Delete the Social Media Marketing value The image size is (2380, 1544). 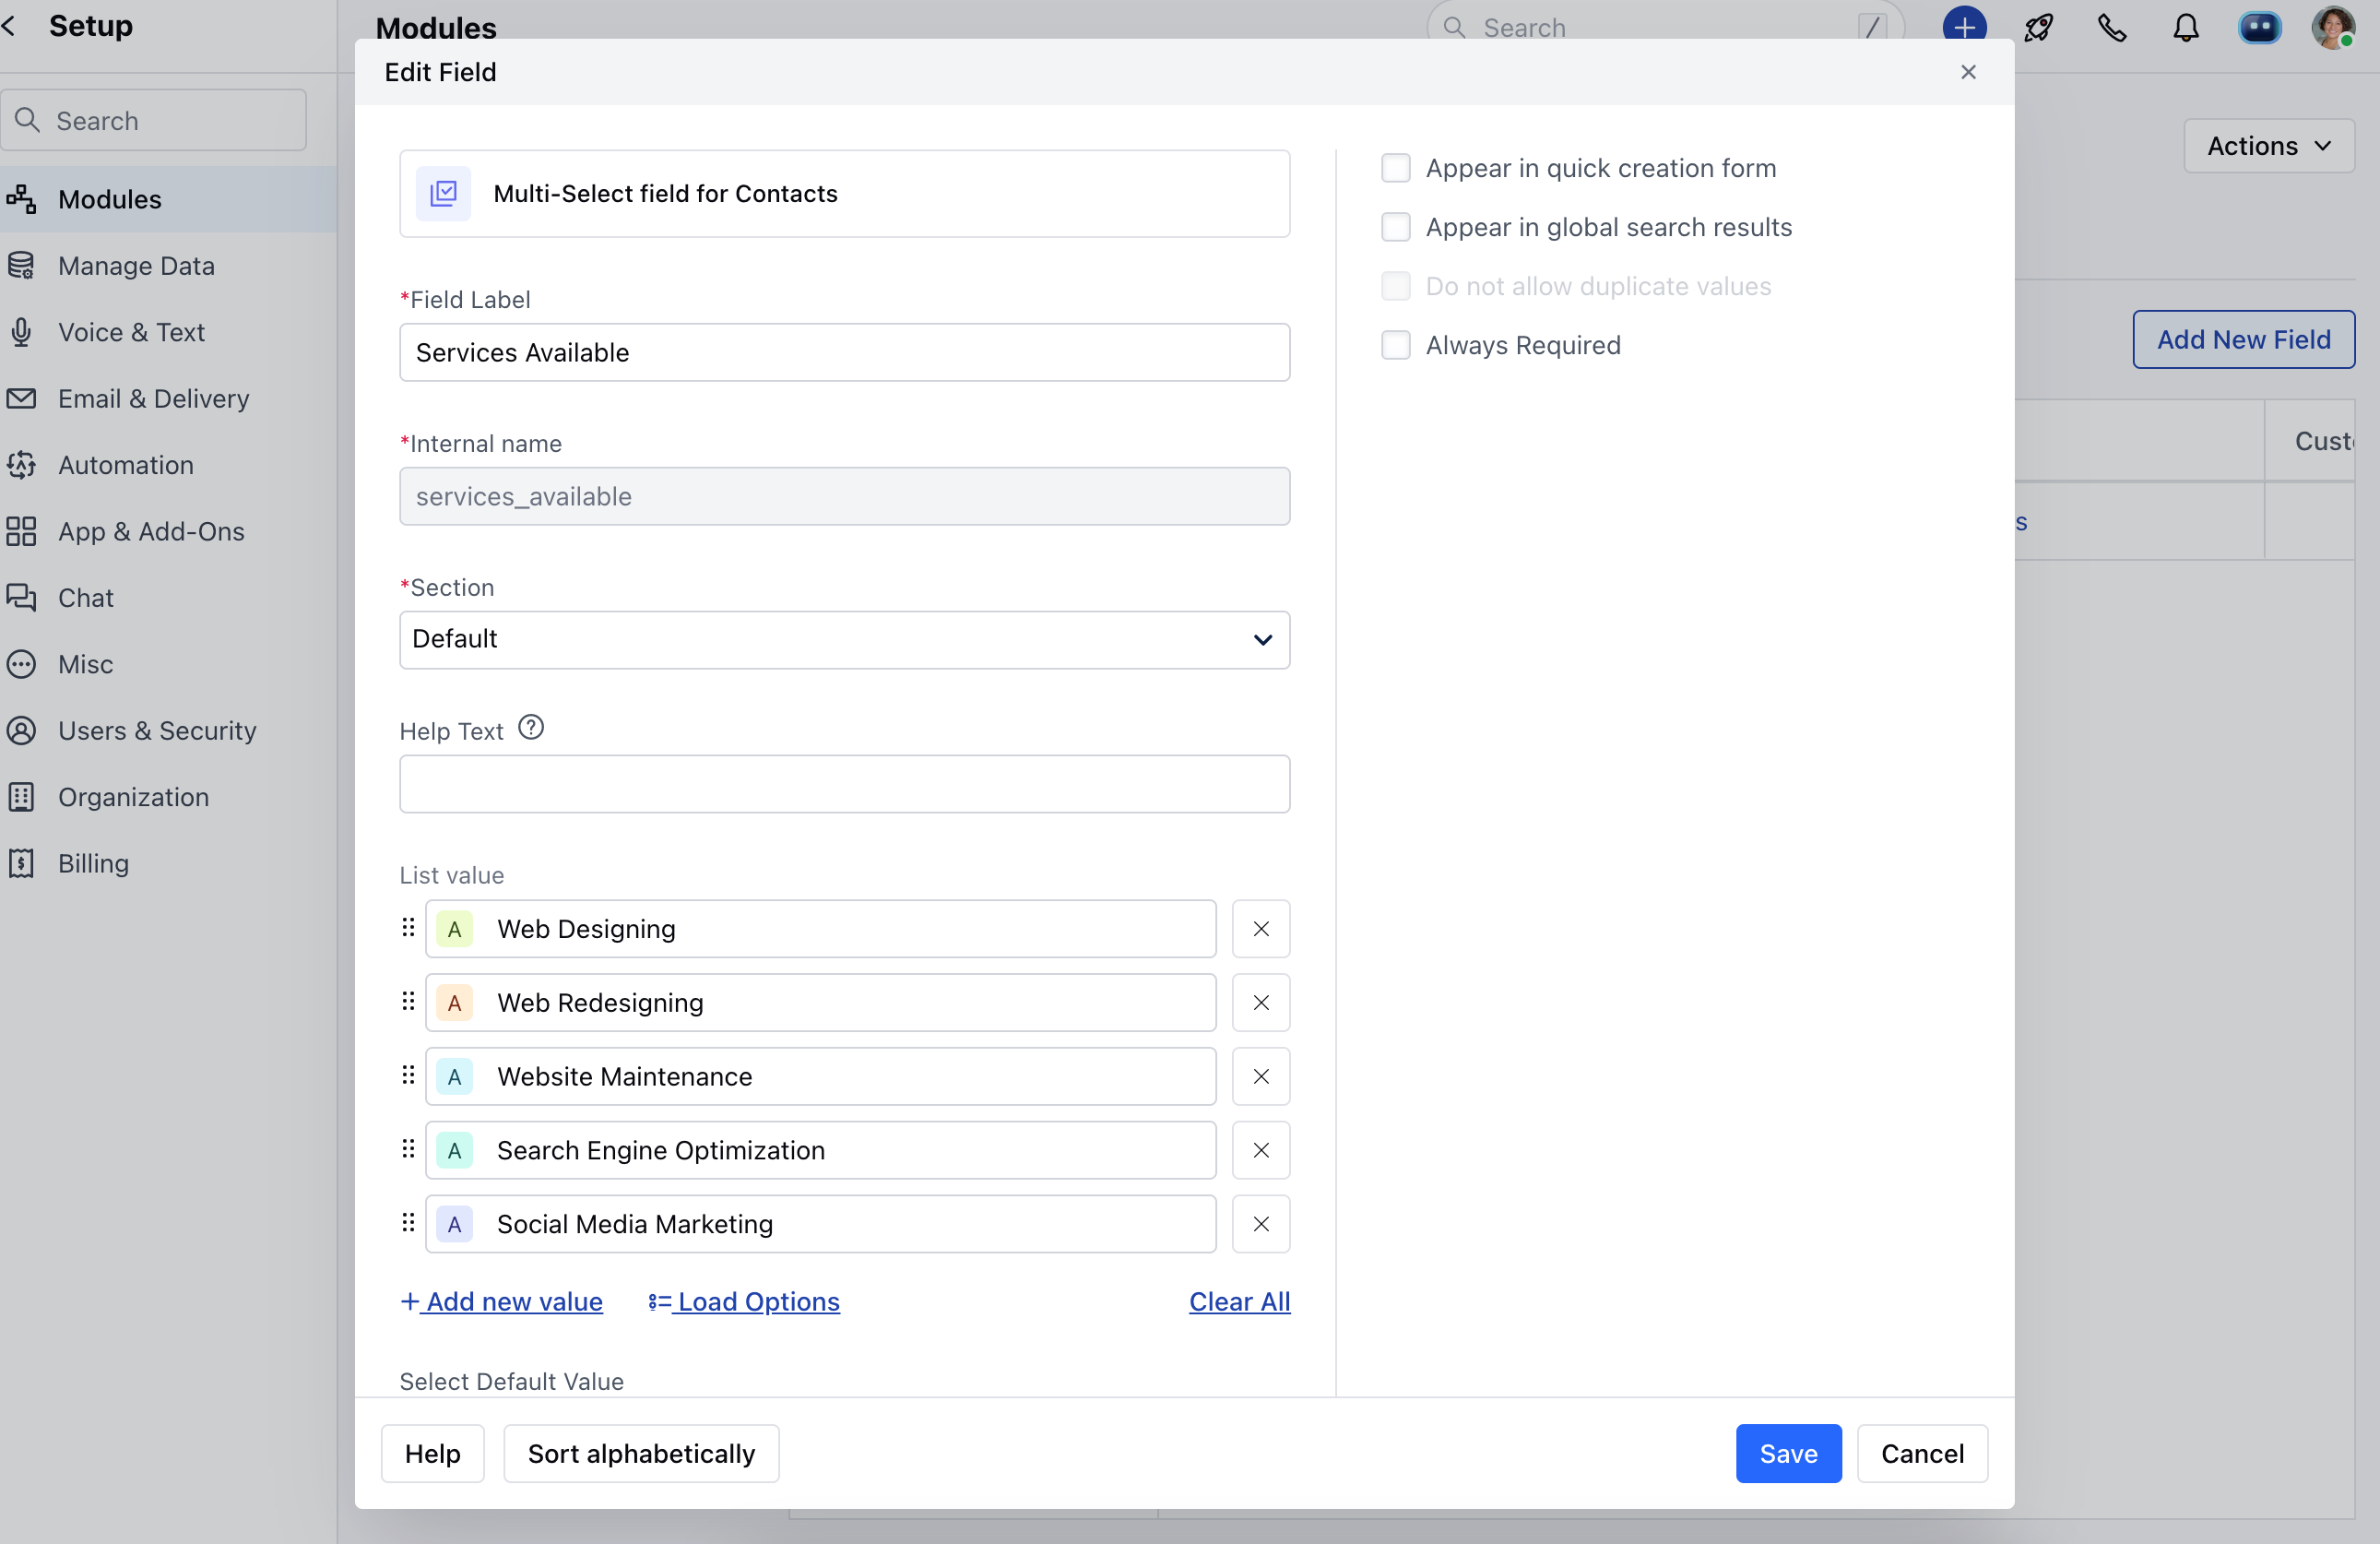tap(1260, 1224)
